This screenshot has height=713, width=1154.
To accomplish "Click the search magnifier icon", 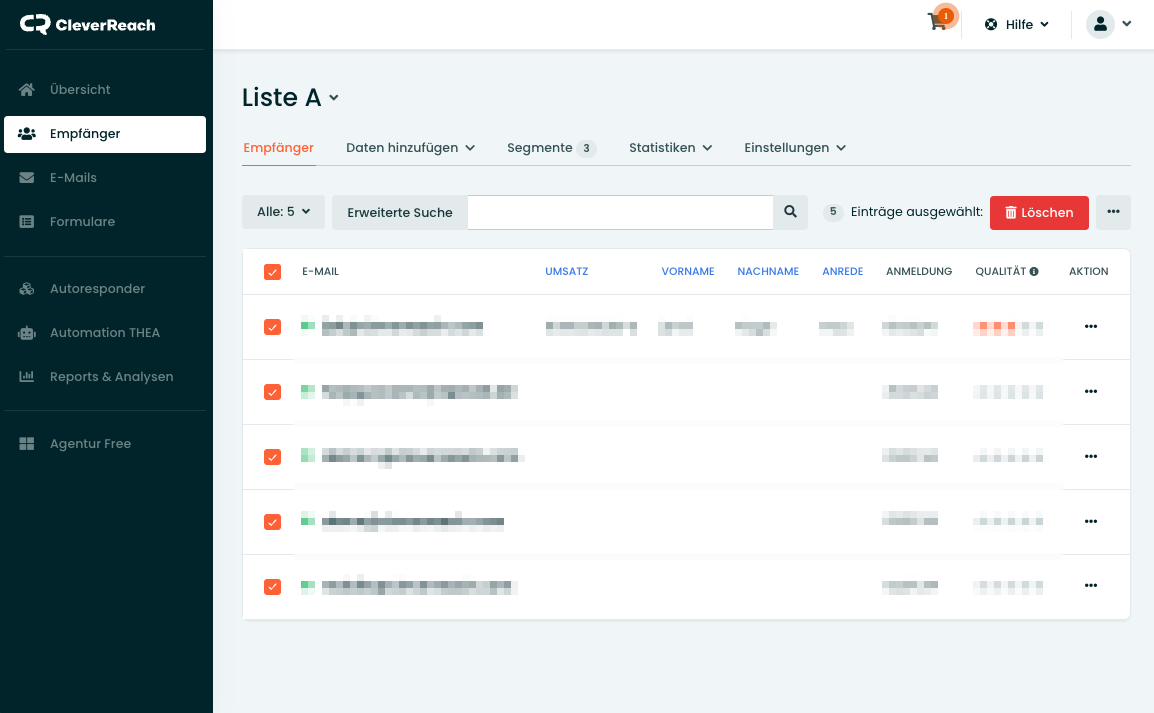I will (x=790, y=212).
